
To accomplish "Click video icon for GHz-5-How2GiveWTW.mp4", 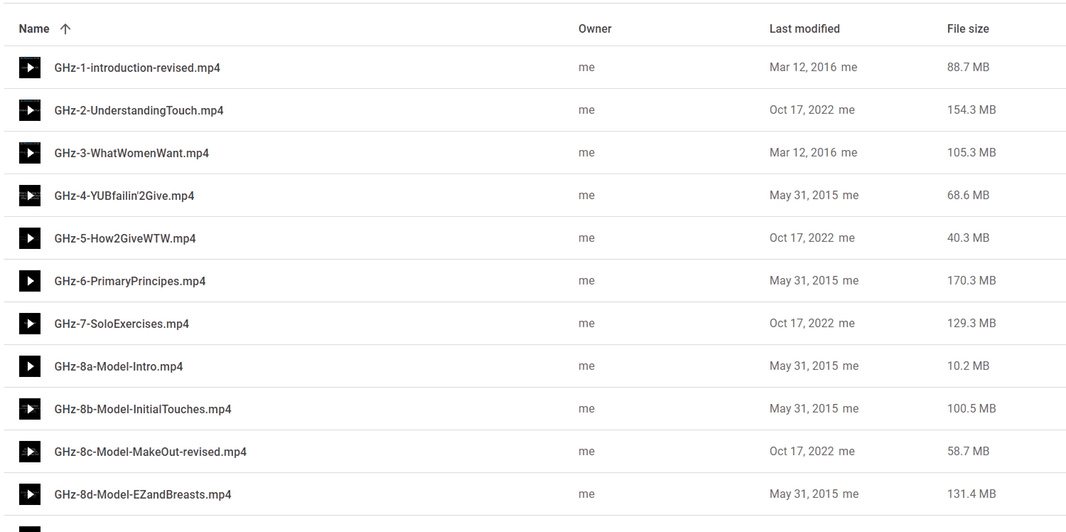I will click(x=30, y=238).
